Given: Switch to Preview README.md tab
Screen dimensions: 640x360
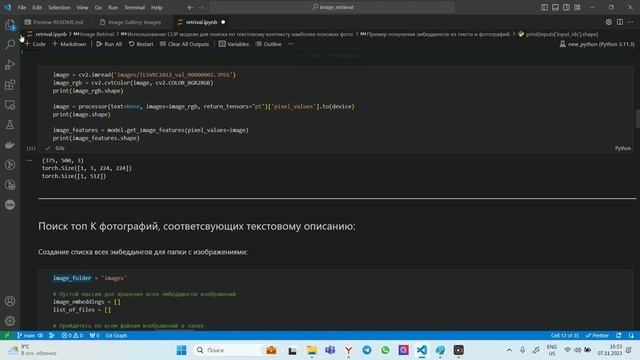Looking at the screenshot, I should pos(54,22).
